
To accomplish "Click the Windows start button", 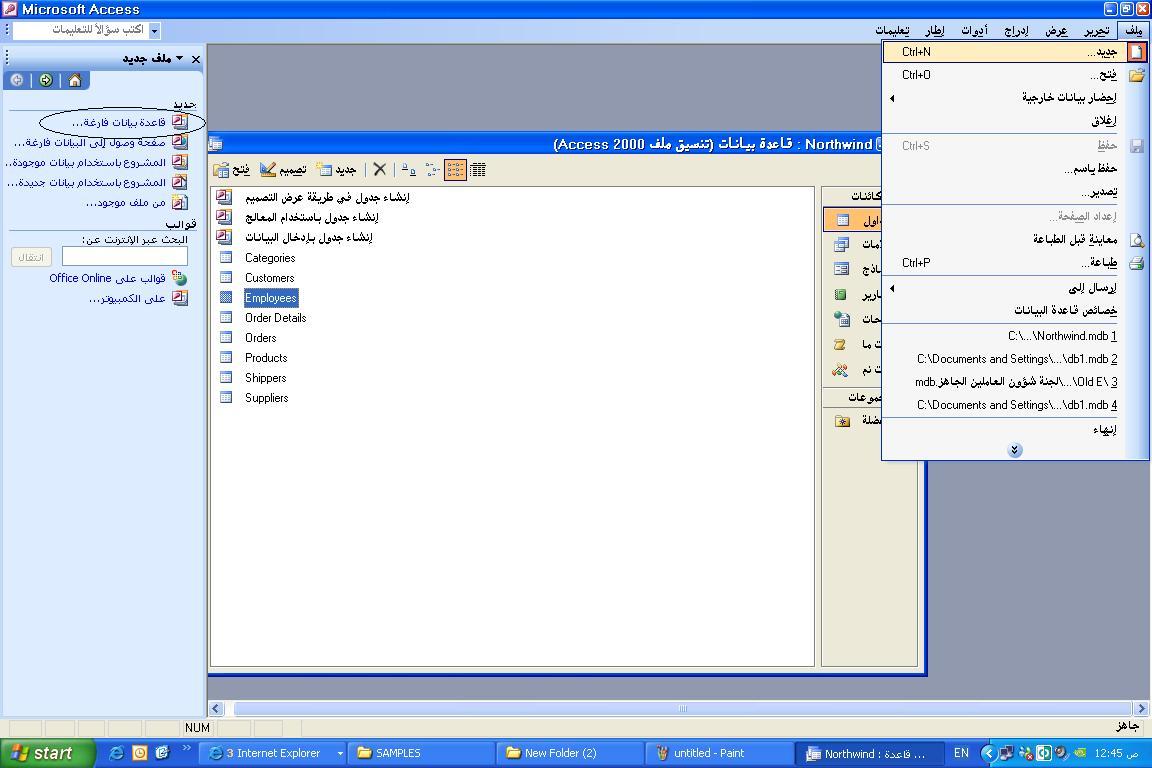I will (46, 753).
